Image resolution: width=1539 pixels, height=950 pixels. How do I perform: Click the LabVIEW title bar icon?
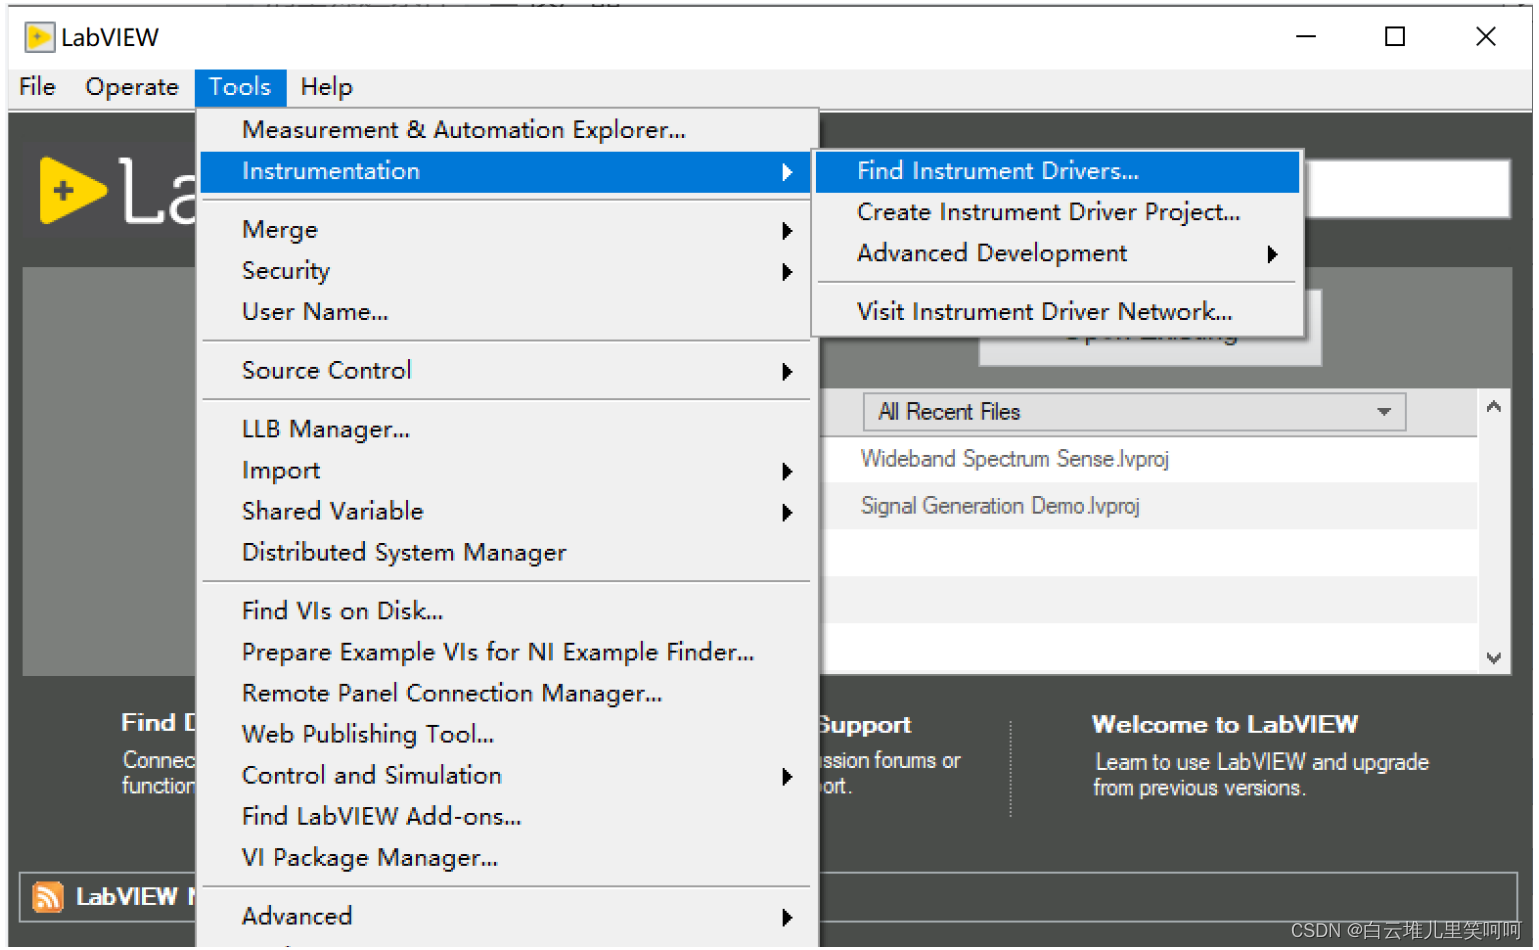(39, 38)
